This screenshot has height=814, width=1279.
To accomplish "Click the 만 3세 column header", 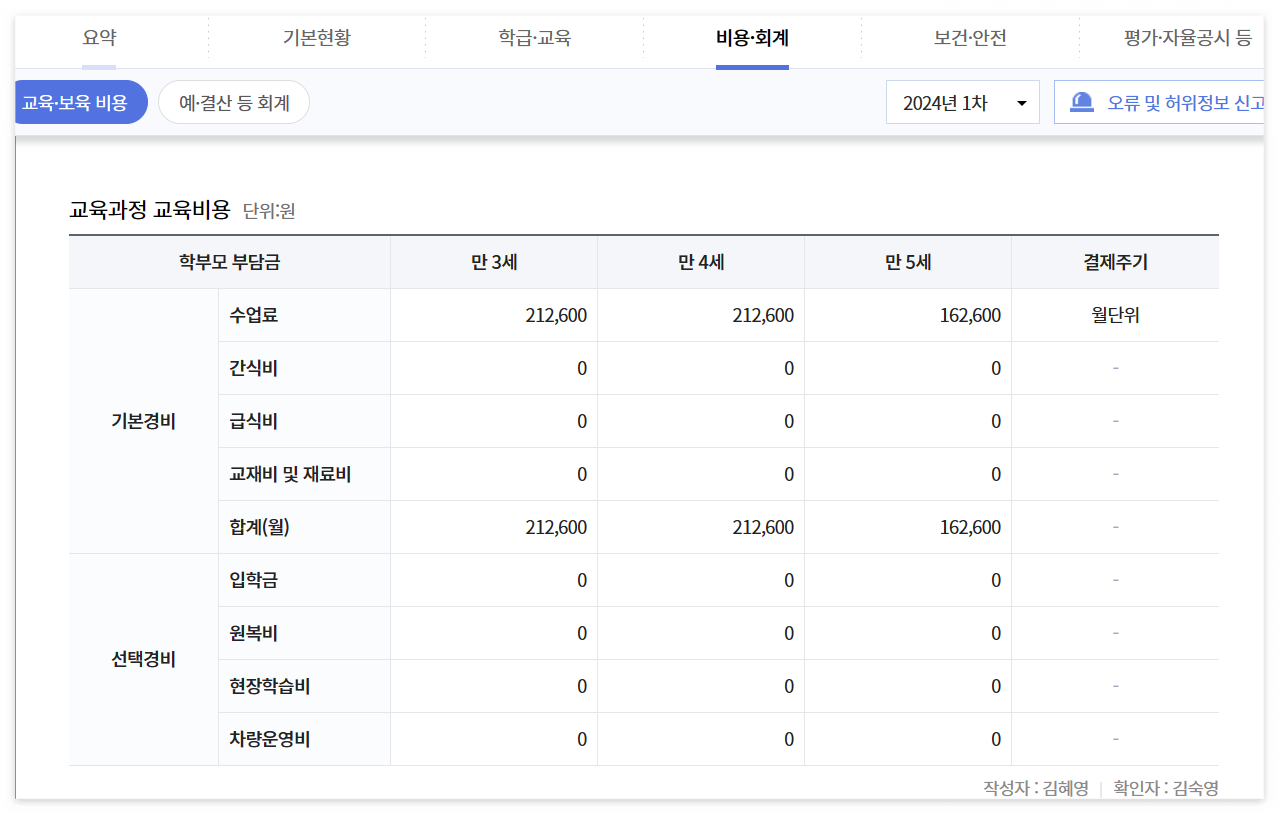I will pyautogui.click(x=492, y=262).
